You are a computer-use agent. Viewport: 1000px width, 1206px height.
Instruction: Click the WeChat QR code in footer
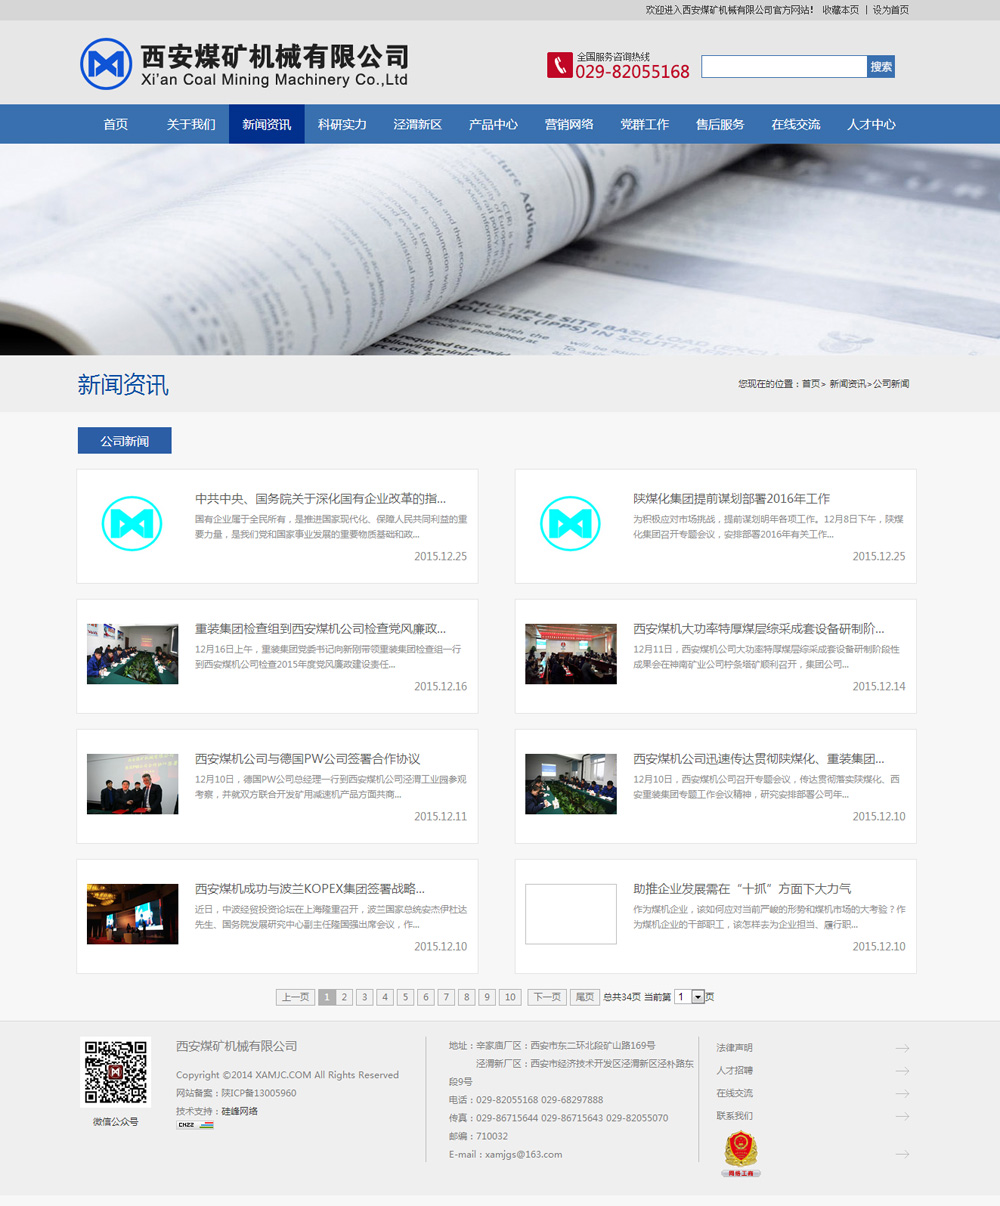[x=115, y=1072]
